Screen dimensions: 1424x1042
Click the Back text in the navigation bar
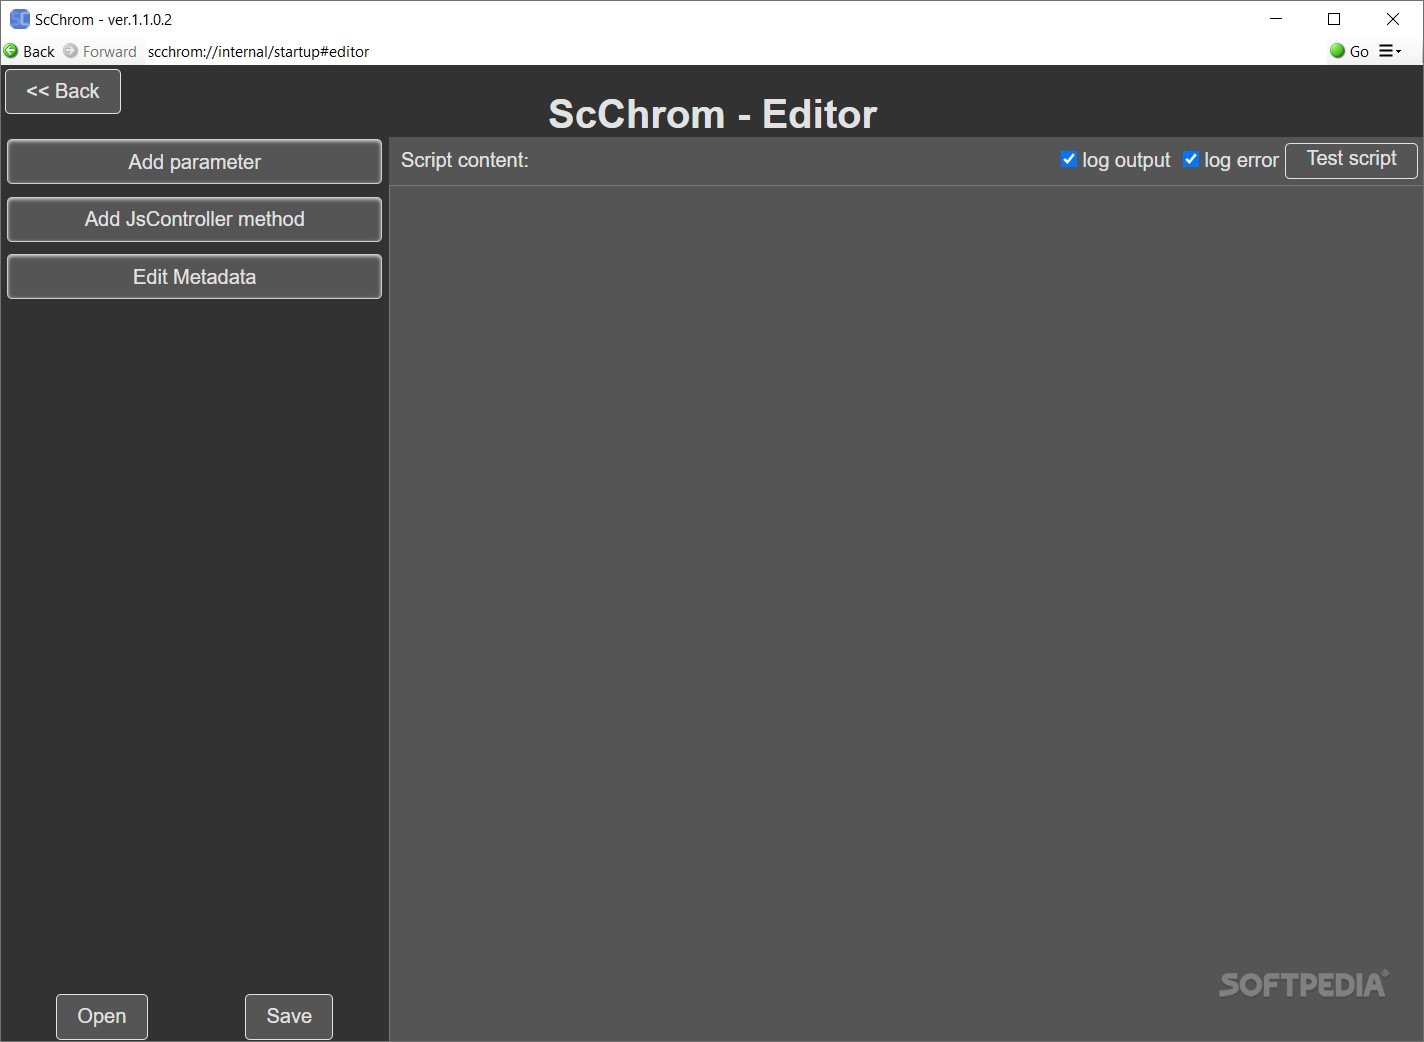point(39,52)
